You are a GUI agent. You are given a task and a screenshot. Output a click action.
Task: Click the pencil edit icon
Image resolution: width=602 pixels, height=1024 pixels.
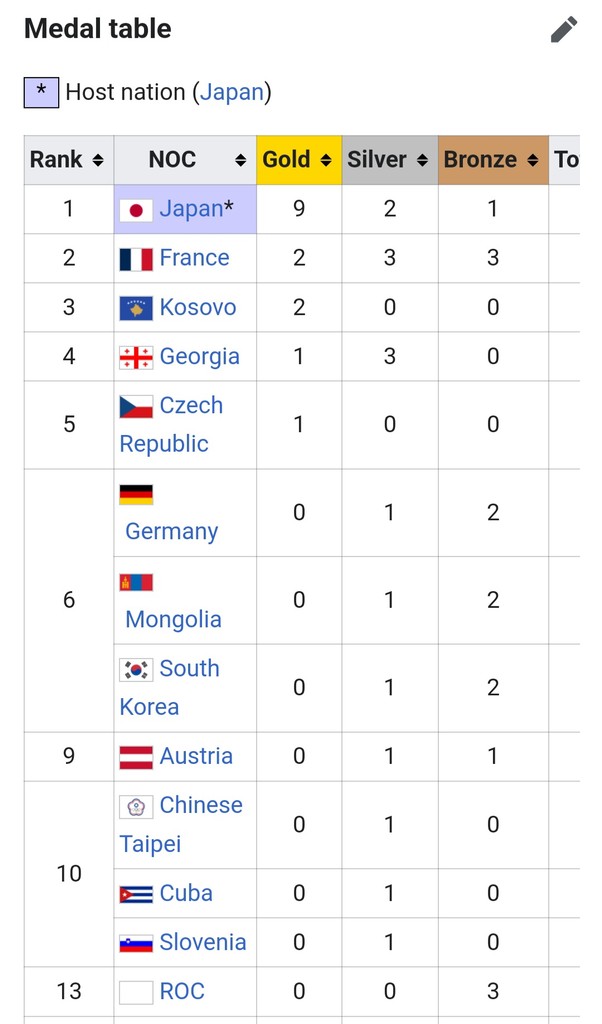pyautogui.click(x=564, y=30)
